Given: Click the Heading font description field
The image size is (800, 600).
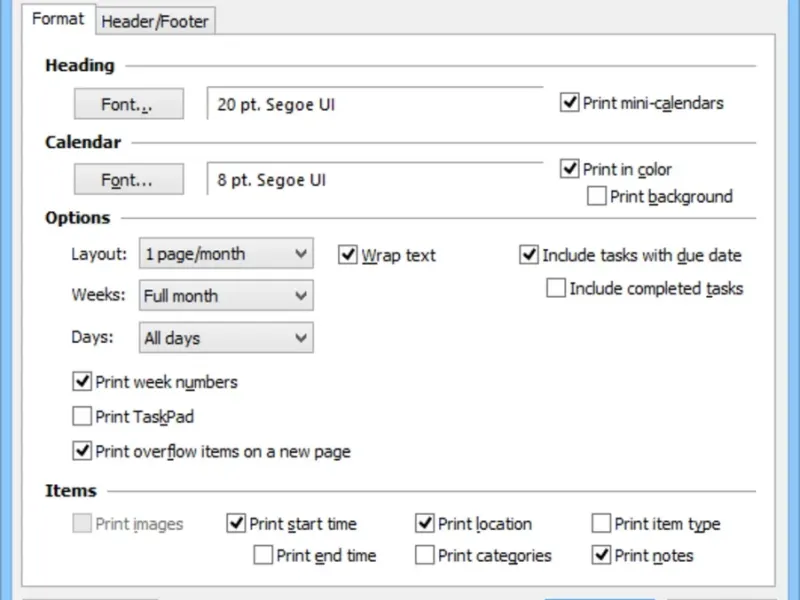Looking at the screenshot, I should pos(375,104).
